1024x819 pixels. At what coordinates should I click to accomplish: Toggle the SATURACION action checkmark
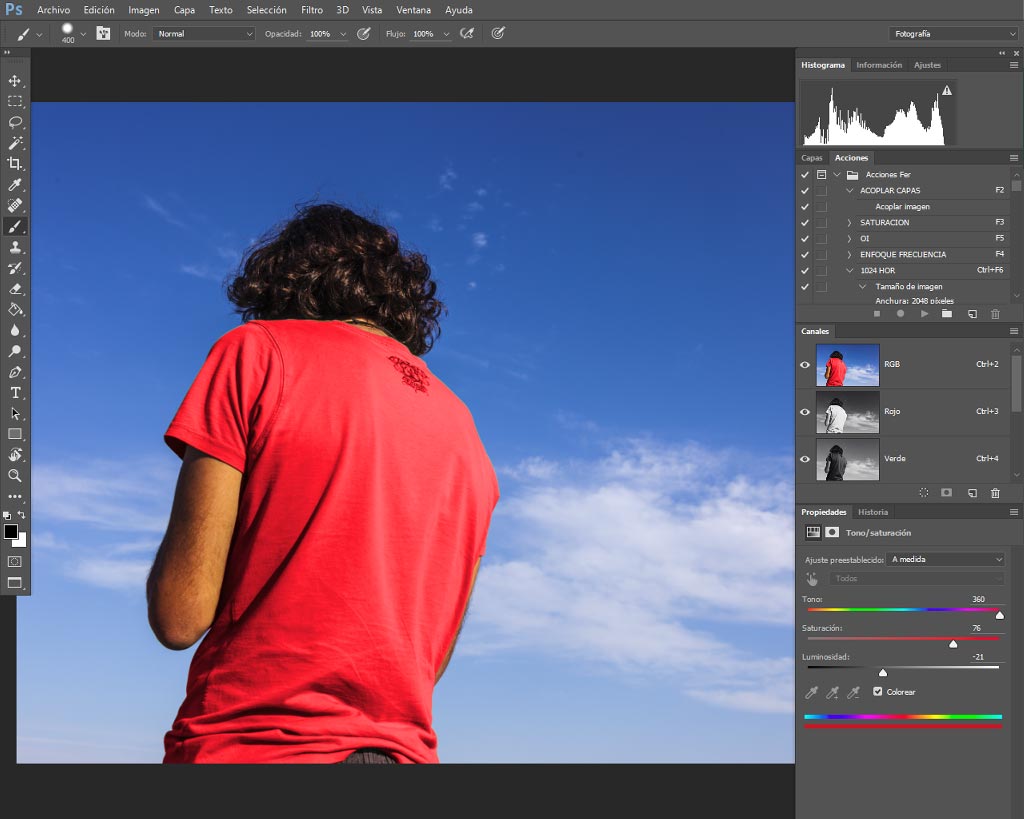(805, 223)
